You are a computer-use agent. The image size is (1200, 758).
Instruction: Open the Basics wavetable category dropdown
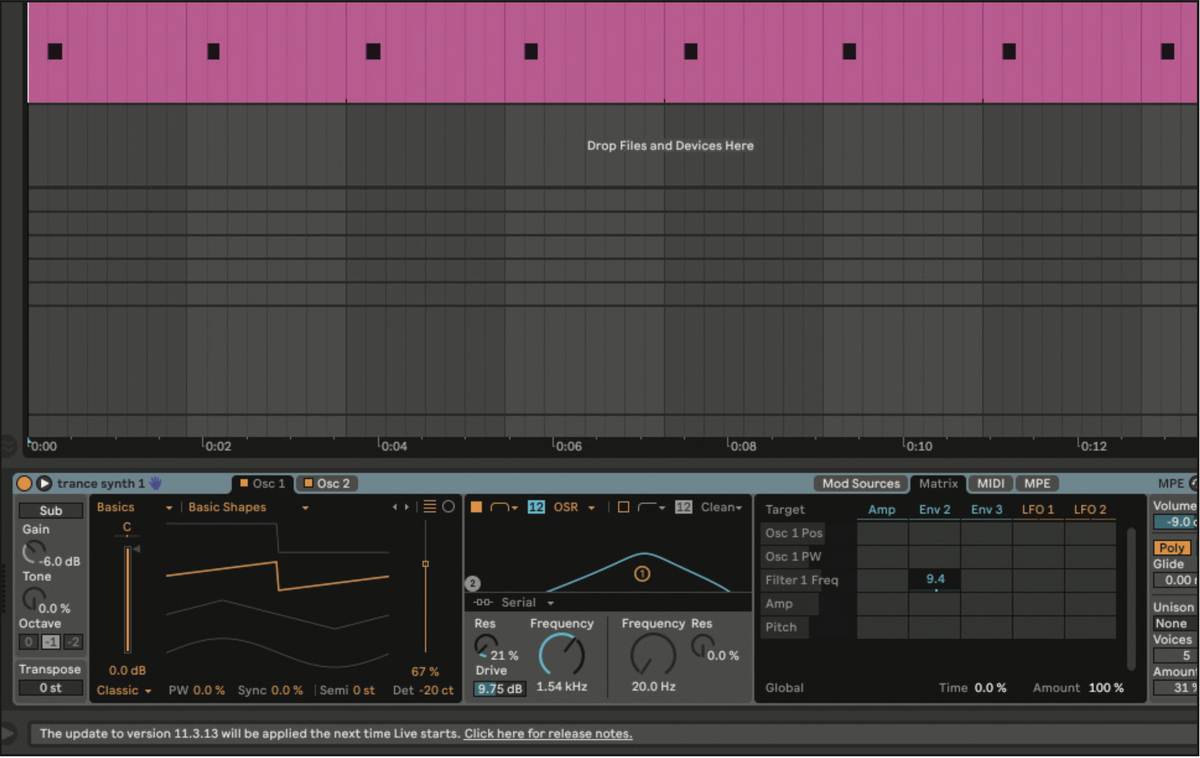pos(135,508)
